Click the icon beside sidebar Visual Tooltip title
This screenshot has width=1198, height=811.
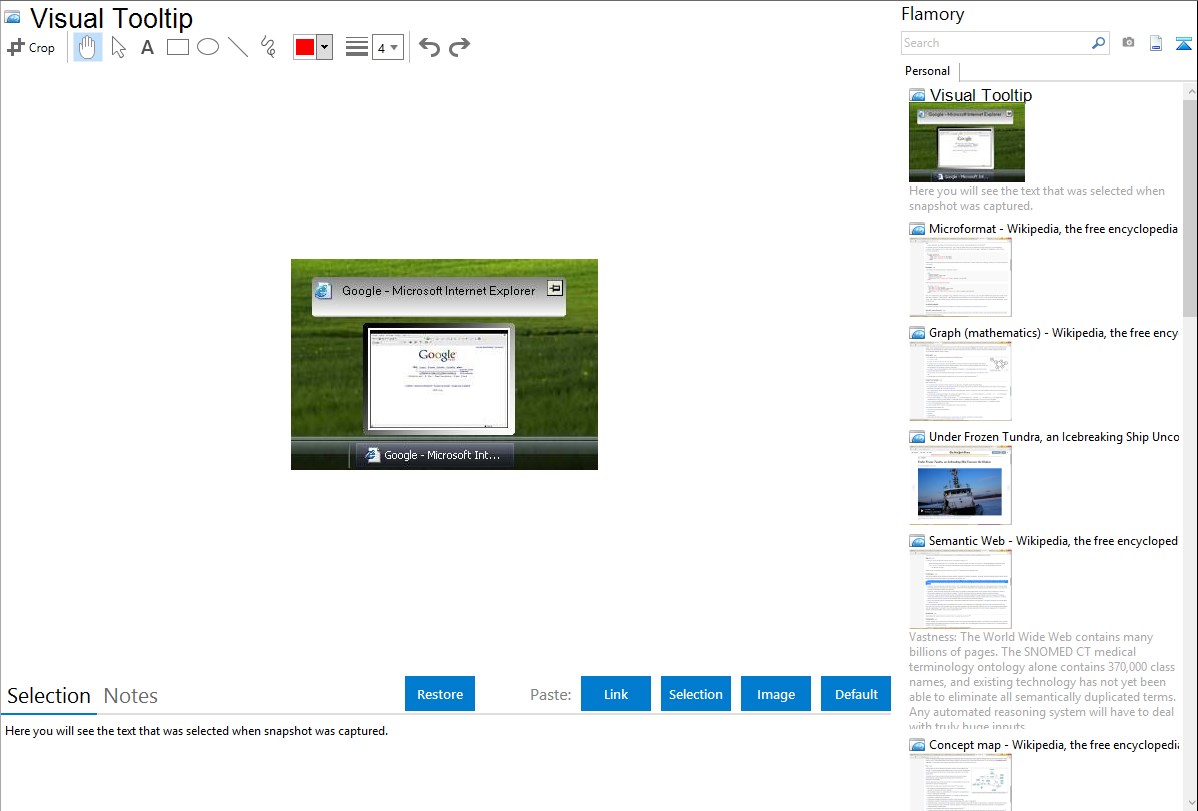[918, 96]
